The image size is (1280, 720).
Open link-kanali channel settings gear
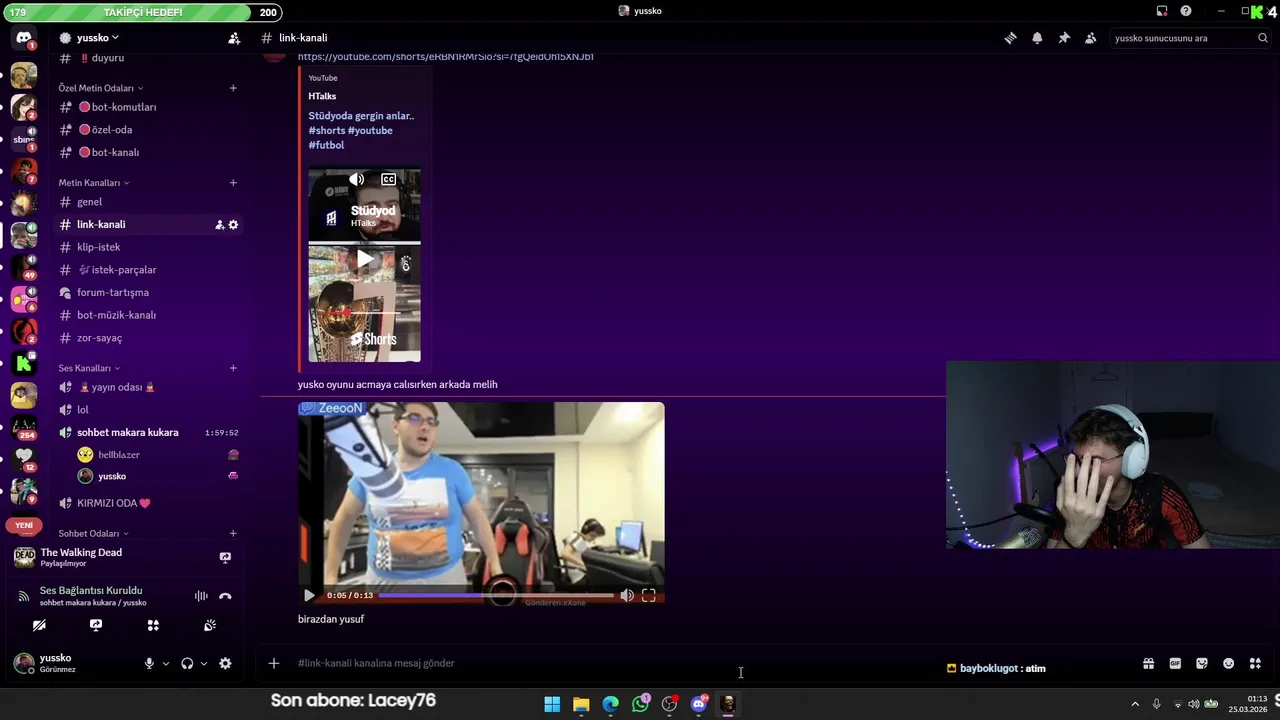tap(233, 225)
